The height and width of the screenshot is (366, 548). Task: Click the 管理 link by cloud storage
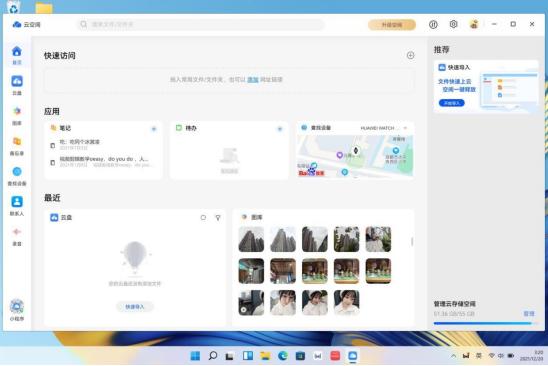pyautogui.click(x=529, y=314)
